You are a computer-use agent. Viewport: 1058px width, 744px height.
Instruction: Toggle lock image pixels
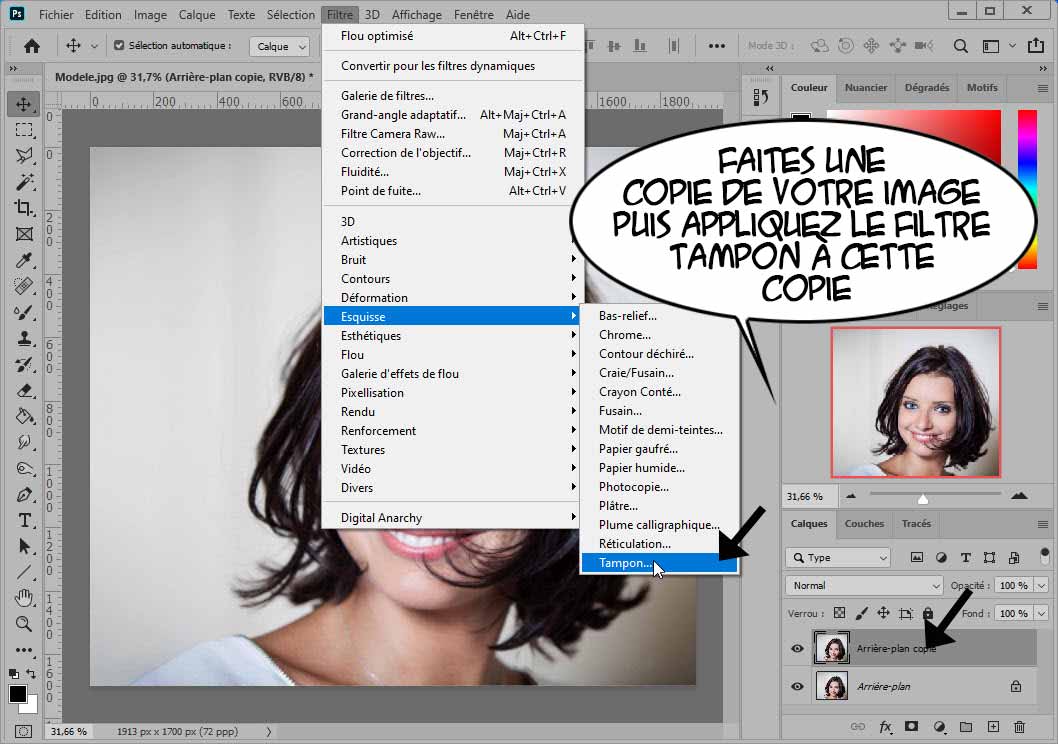pos(862,613)
